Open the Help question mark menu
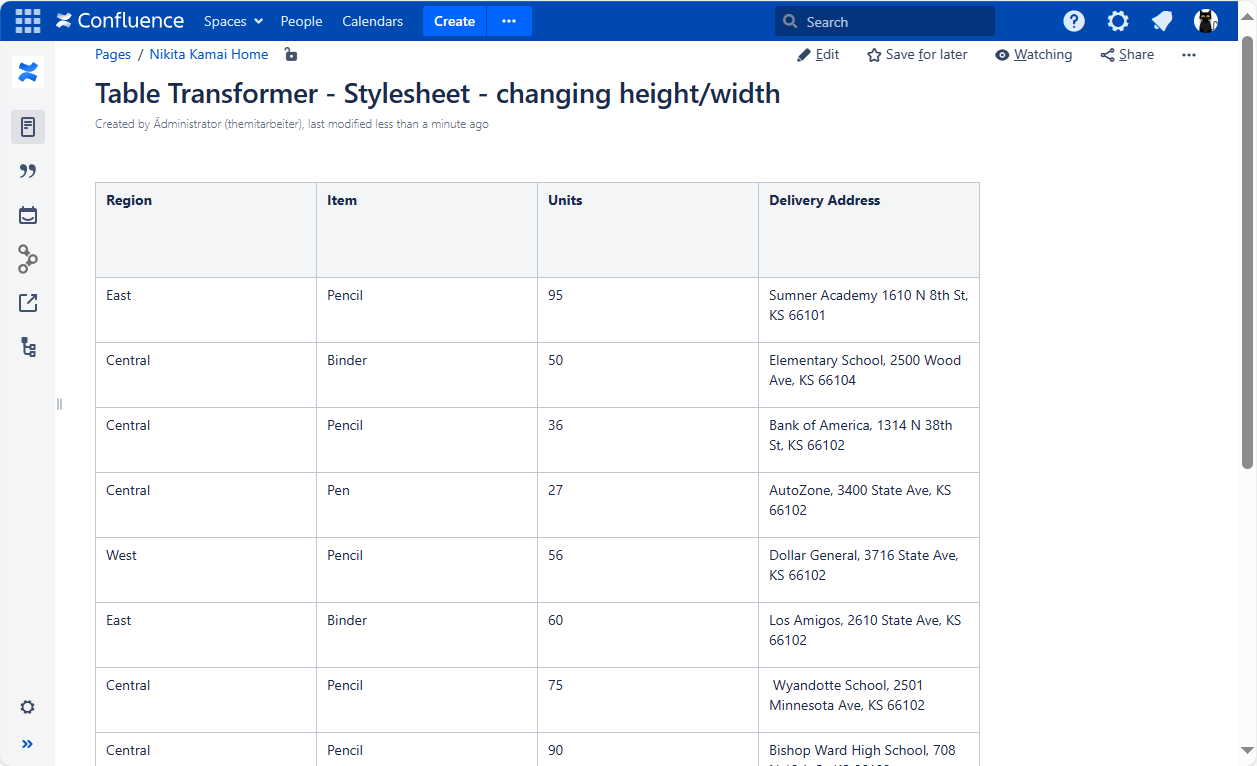The image size is (1257, 766). pyautogui.click(x=1074, y=21)
